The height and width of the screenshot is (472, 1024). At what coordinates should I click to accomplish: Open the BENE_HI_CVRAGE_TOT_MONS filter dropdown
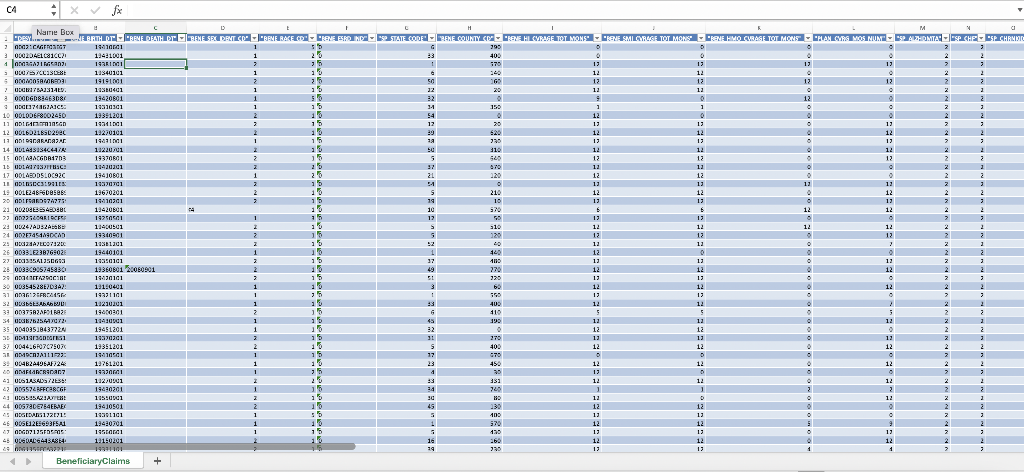click(x=596, y=38)
